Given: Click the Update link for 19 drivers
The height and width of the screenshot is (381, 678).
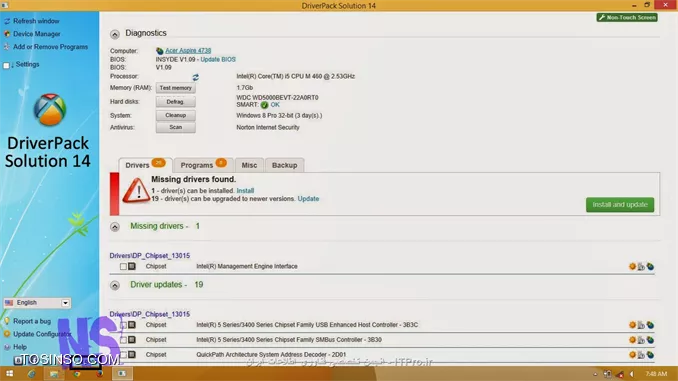Looking at the screenshot, I should [x=308, y=199].
